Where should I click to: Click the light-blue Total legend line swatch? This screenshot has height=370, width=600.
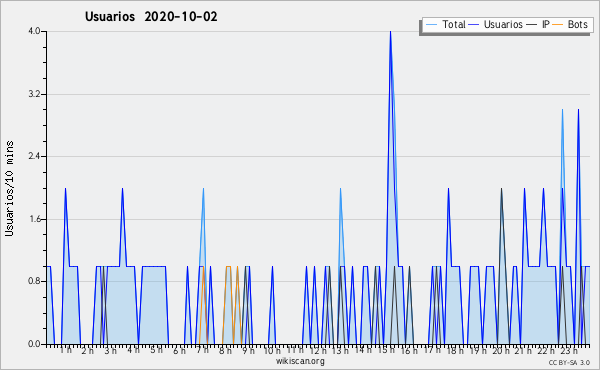pos(431,25)
